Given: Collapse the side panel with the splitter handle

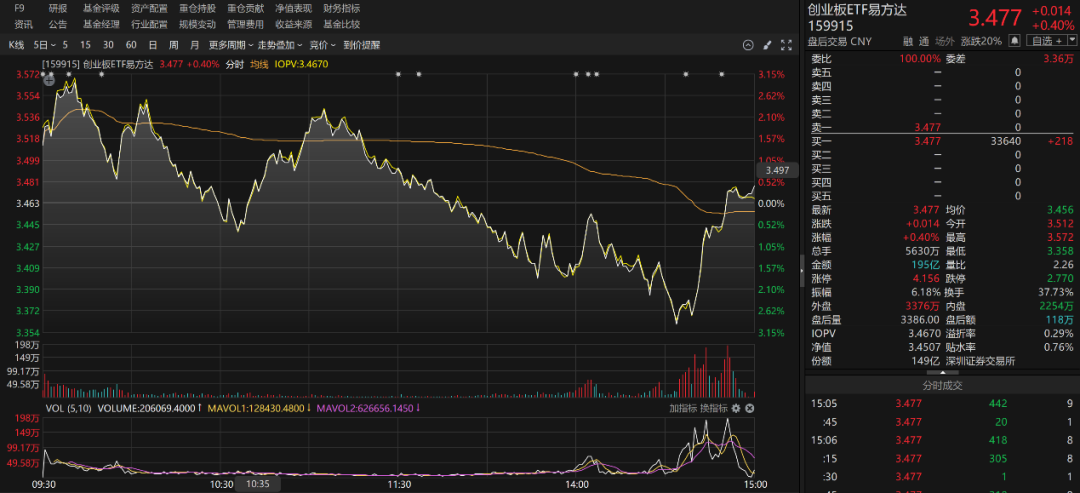Looking at the screenshot, I should click(802, 271).
